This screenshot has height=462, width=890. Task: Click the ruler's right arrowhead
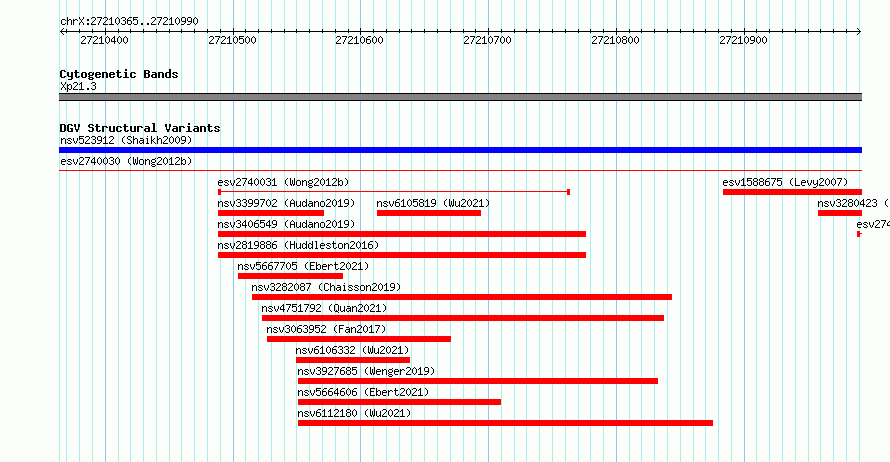pos(859,32)
